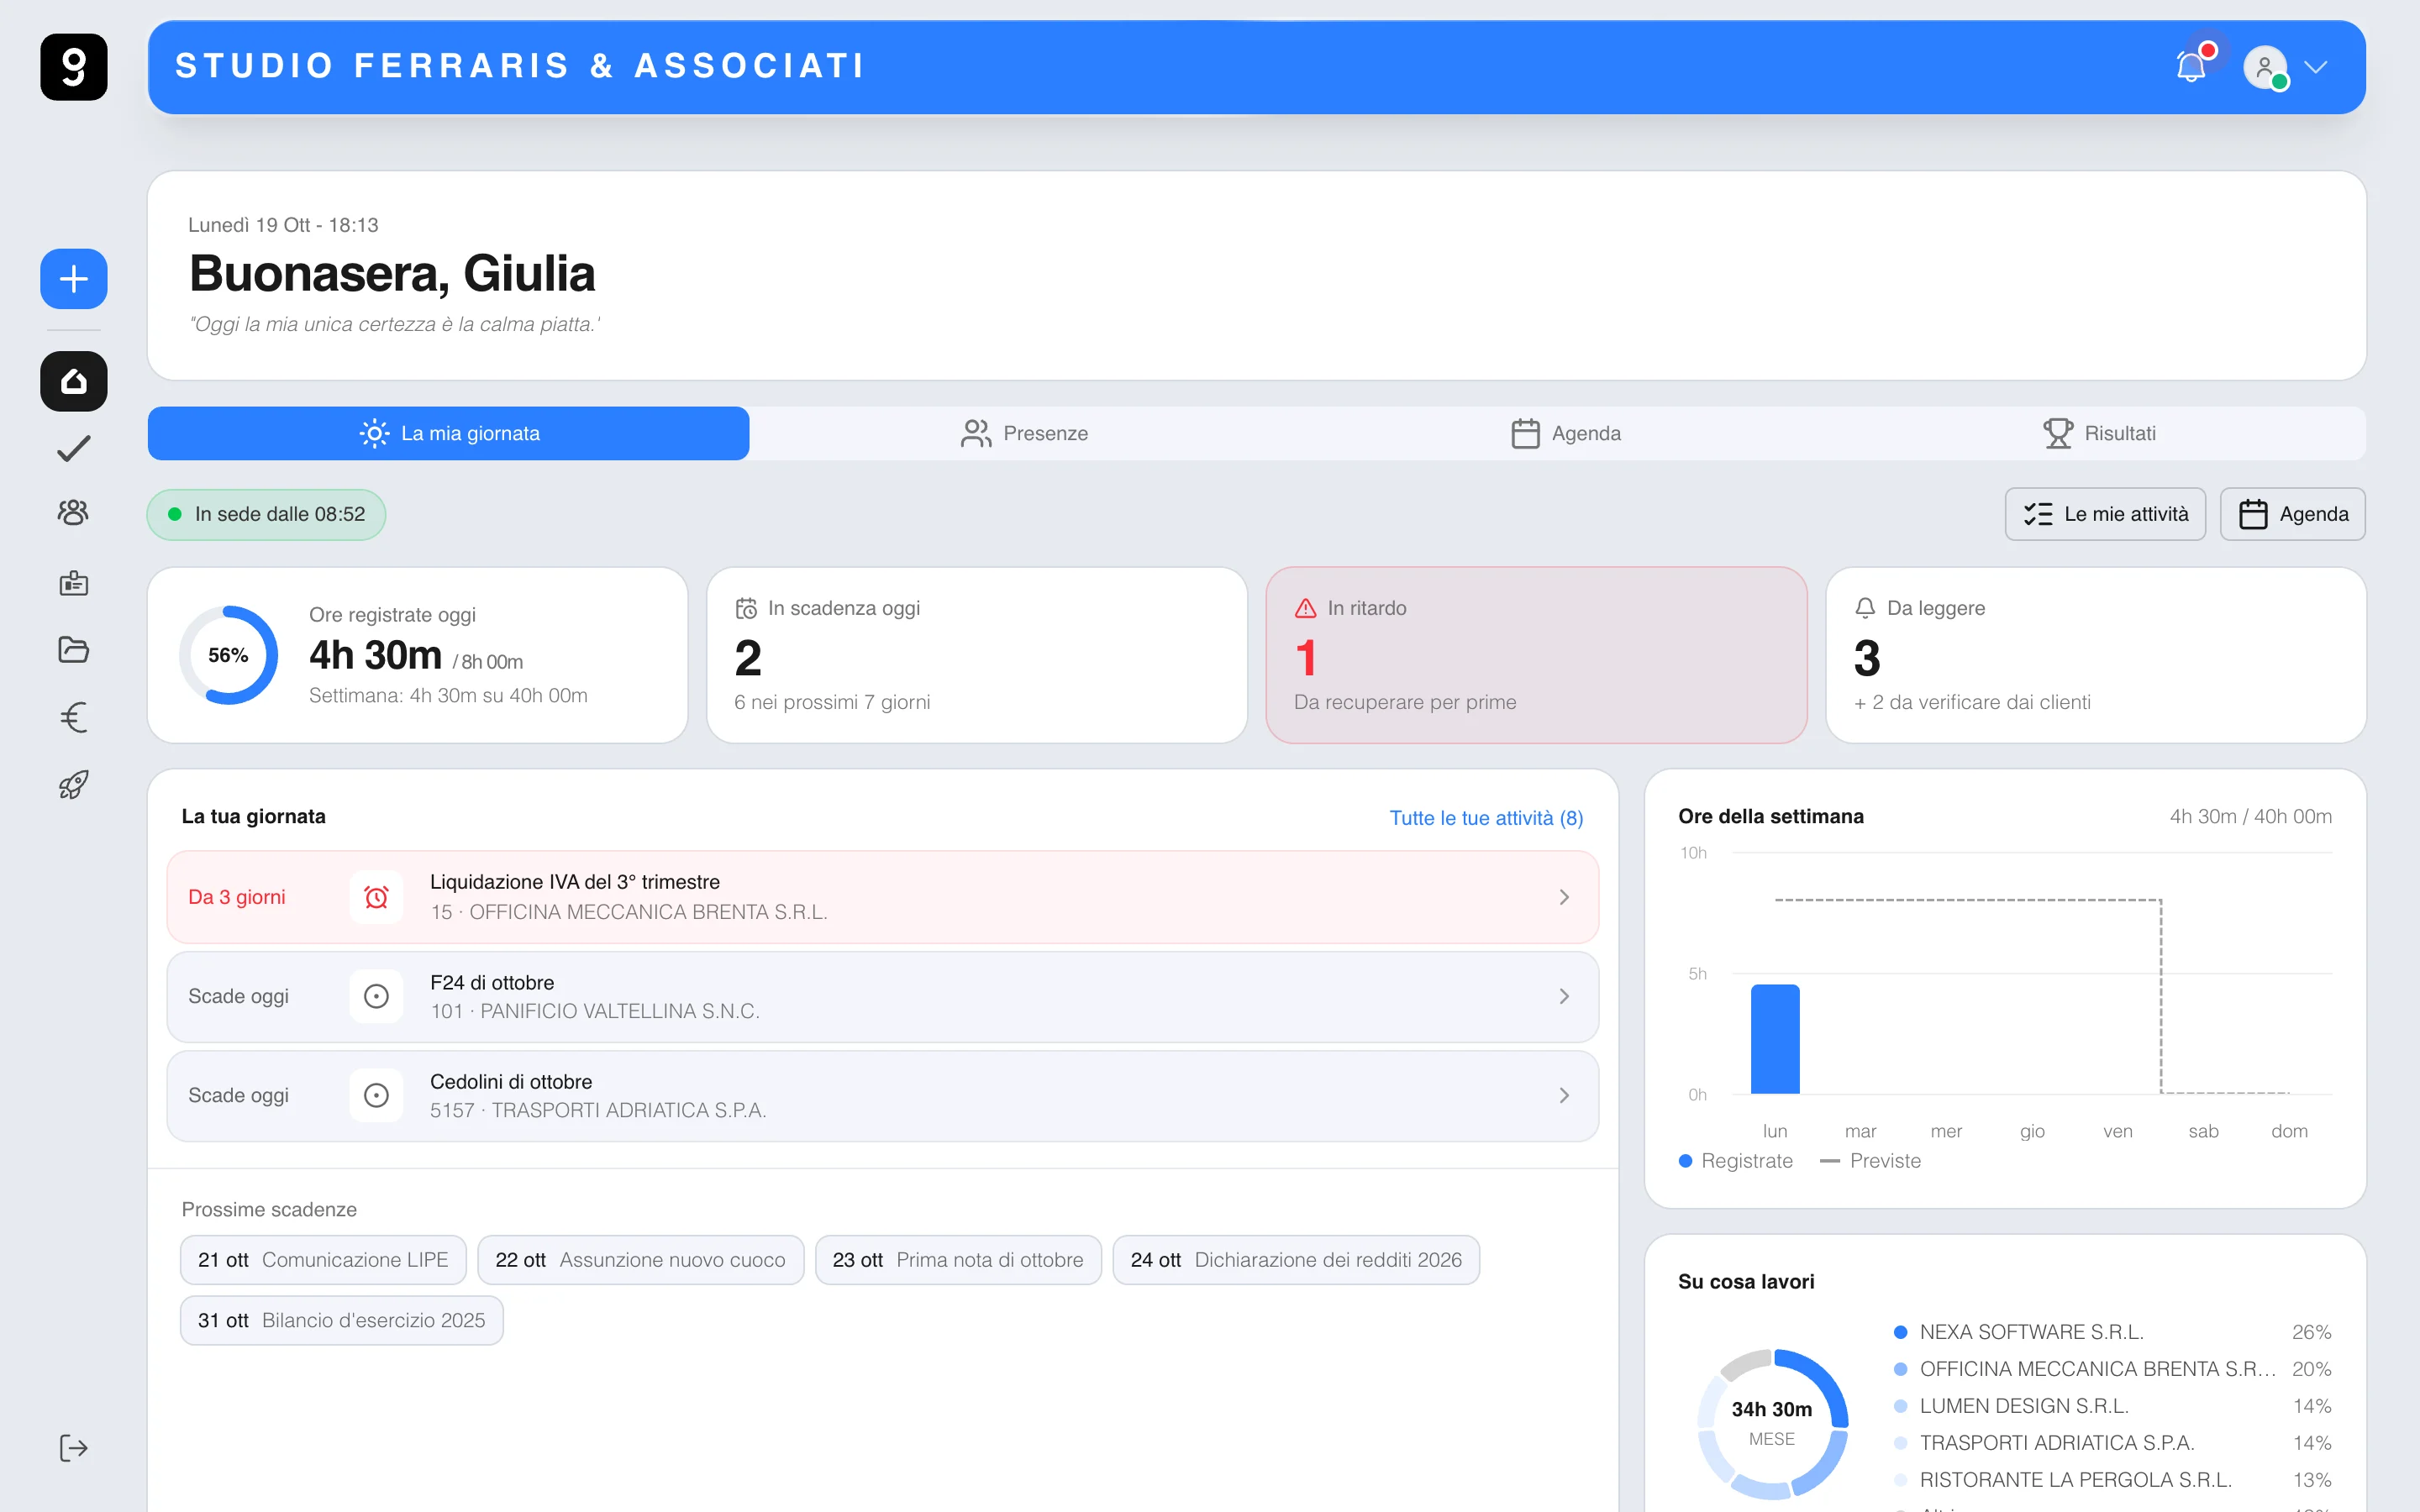Open the checkmark tasks sidebar icon
The width and height of the screenshot is (2420, 1512).
(x=74, y=448)
